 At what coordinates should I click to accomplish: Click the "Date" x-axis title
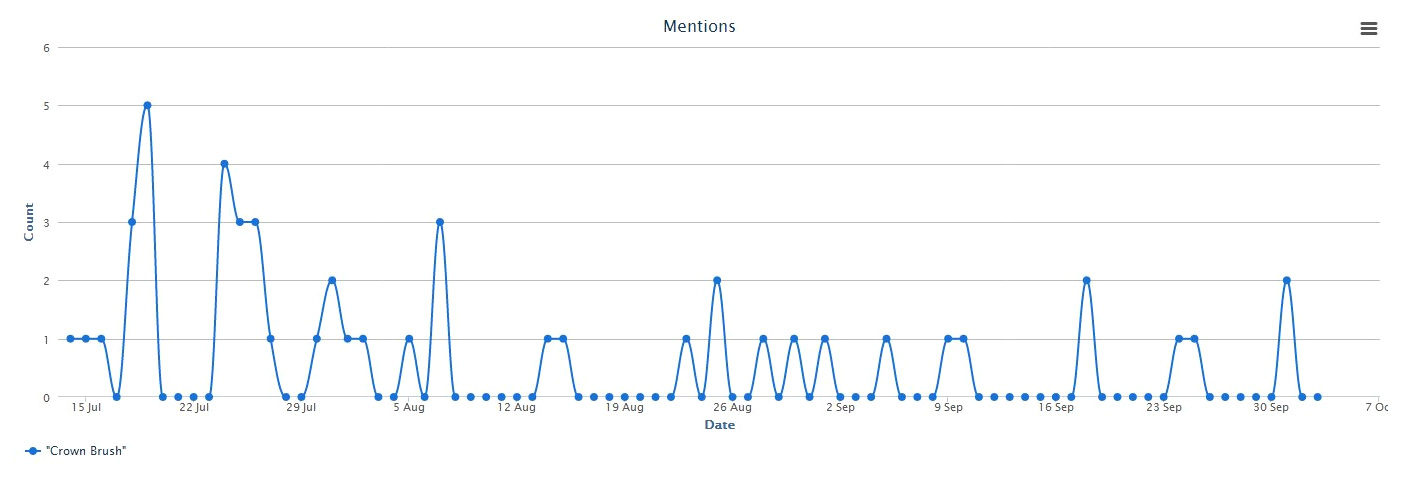(x=719, y=425)
